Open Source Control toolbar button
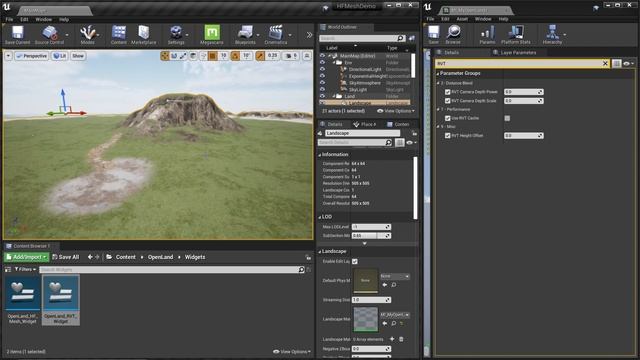The image size is (640, 360). [x=49, y=35]
